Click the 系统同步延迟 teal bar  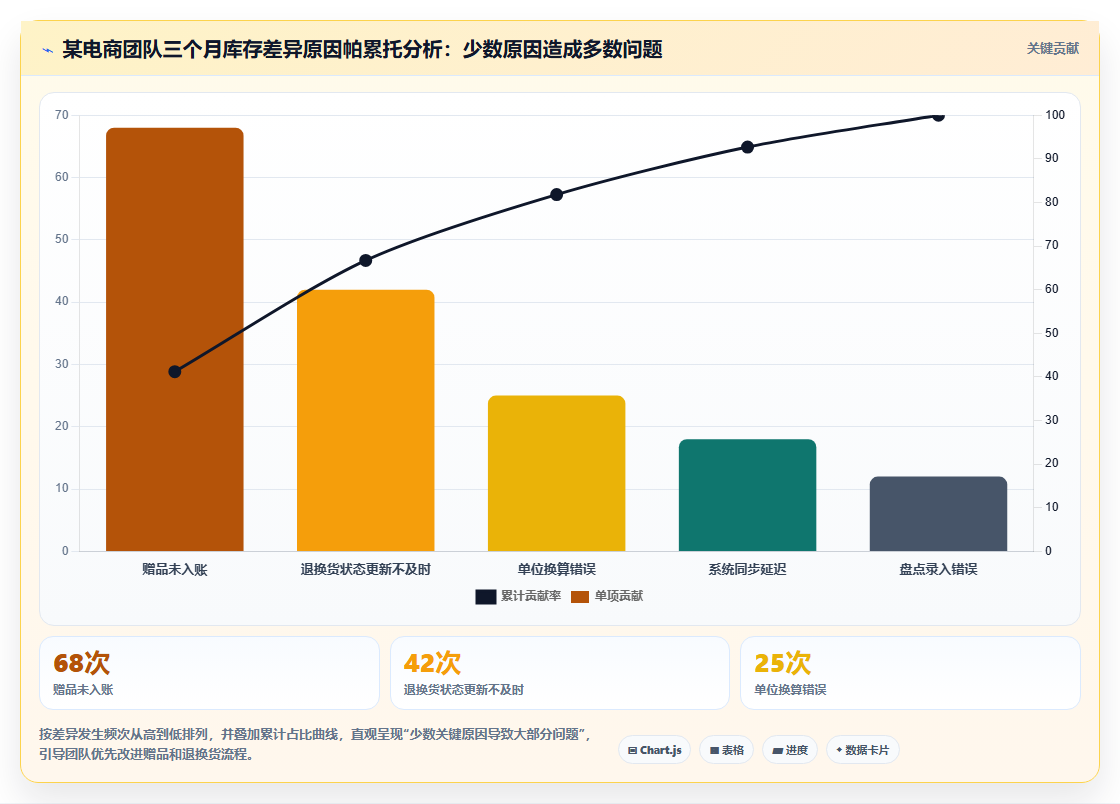(747, 495)
